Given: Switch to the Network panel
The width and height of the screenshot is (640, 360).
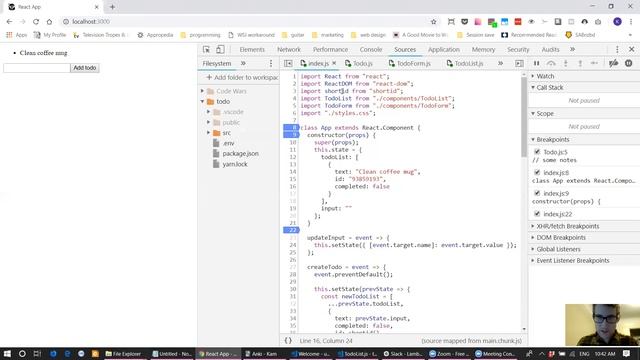Looking at the screenshot, I should [289, 49].
